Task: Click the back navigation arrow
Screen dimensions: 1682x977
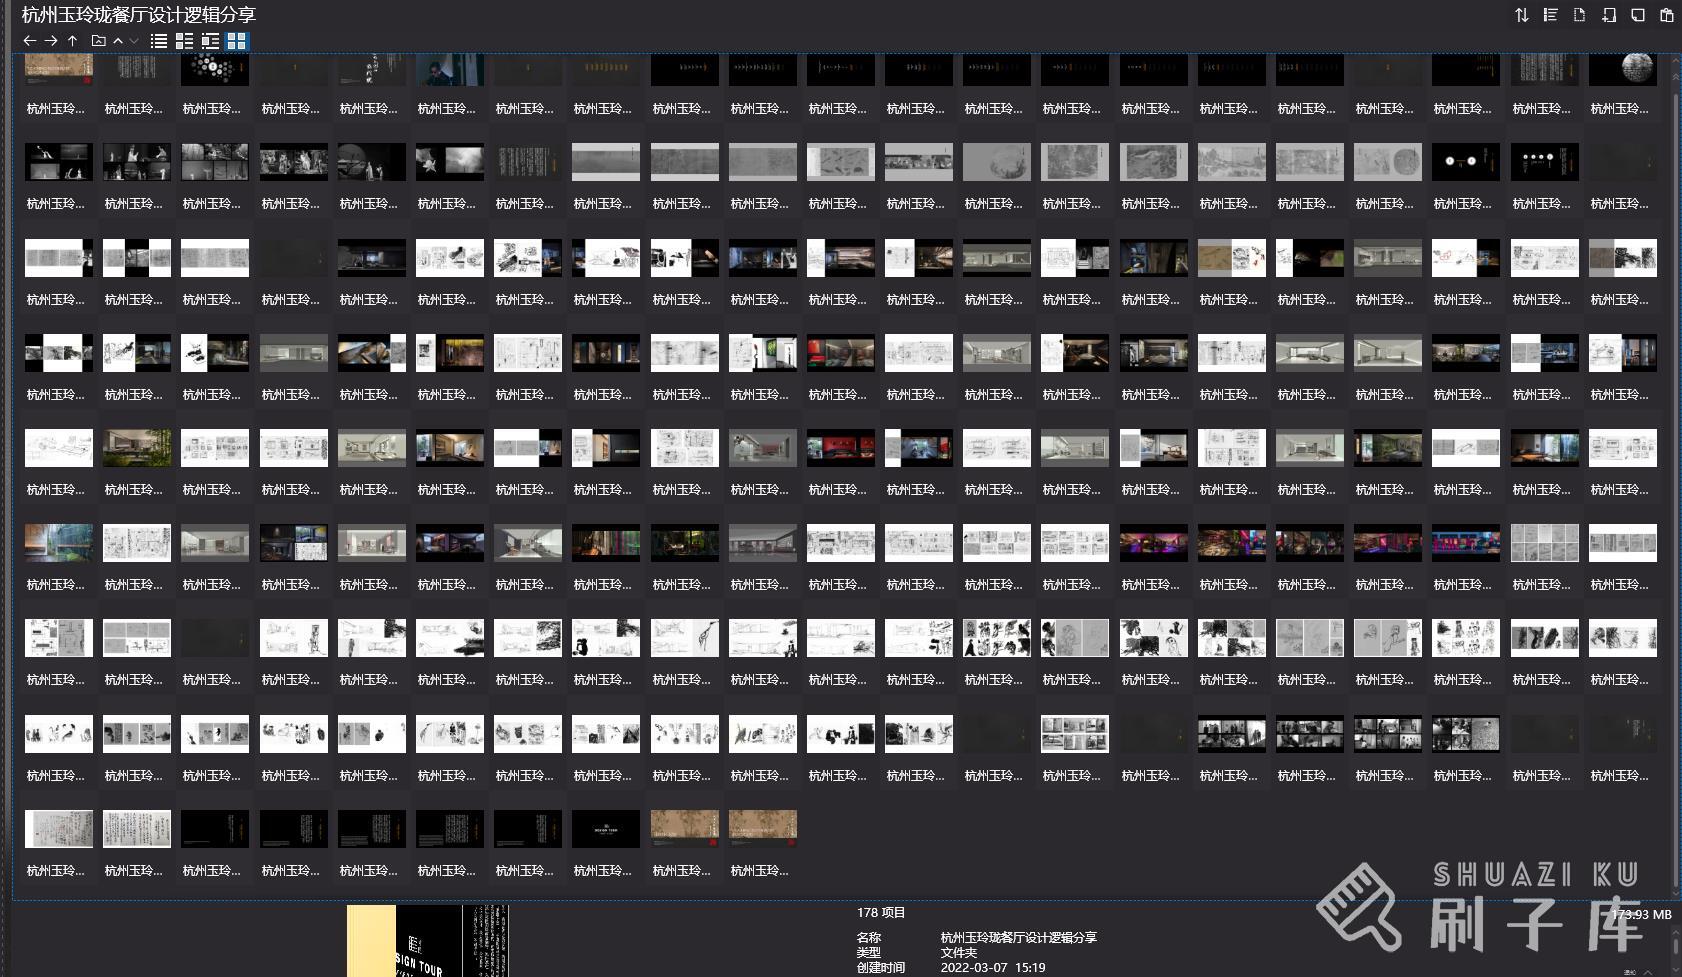Action: click(29, 41)
